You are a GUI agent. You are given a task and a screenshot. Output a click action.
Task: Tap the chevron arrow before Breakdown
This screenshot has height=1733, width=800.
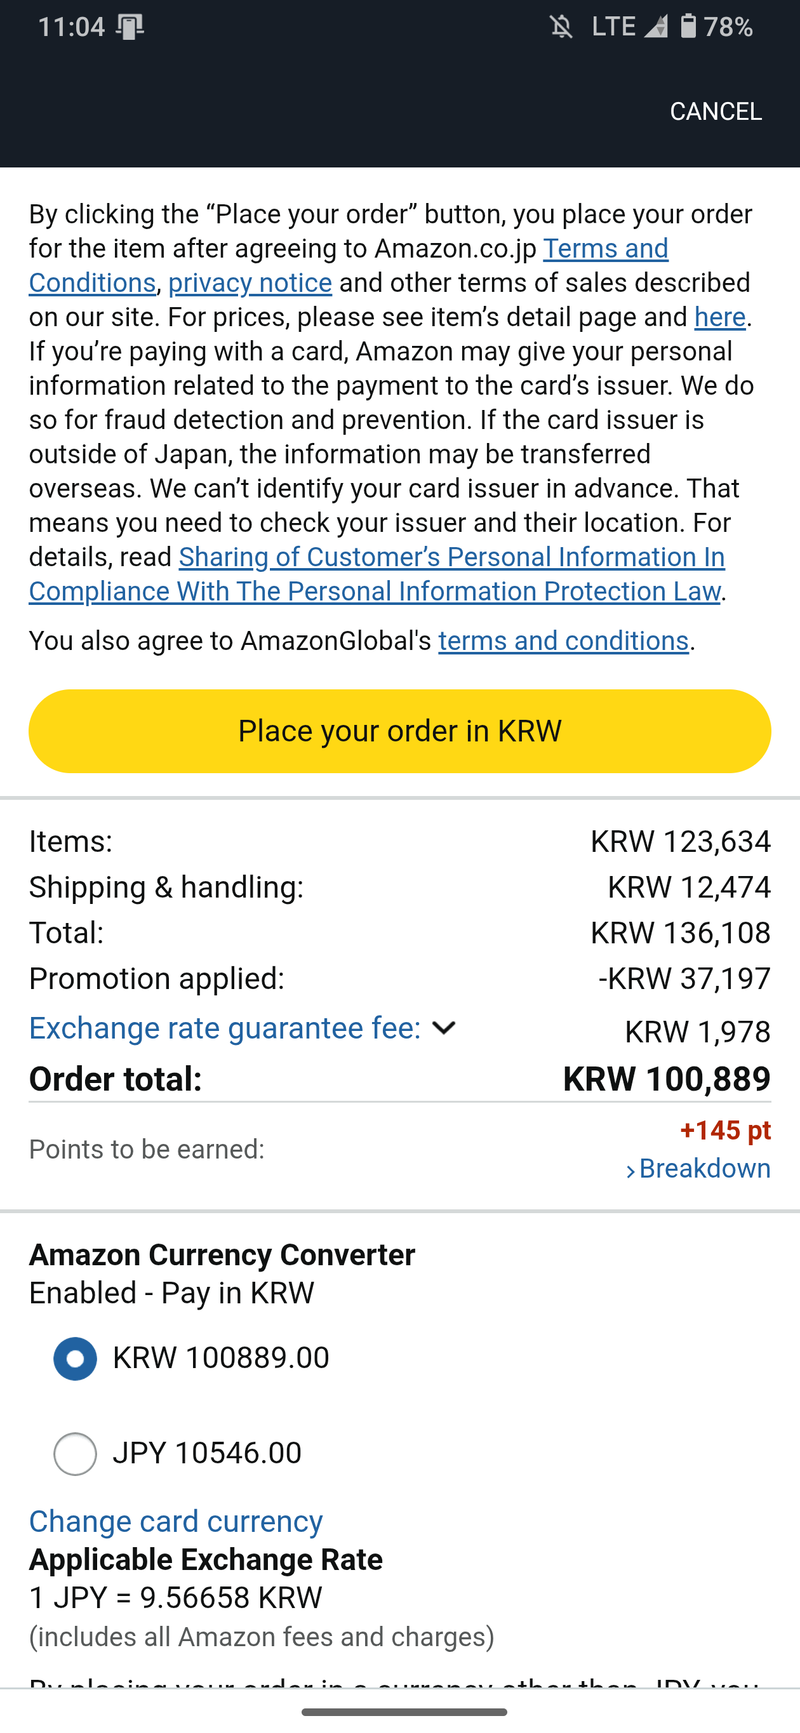tap(631, 1171)
